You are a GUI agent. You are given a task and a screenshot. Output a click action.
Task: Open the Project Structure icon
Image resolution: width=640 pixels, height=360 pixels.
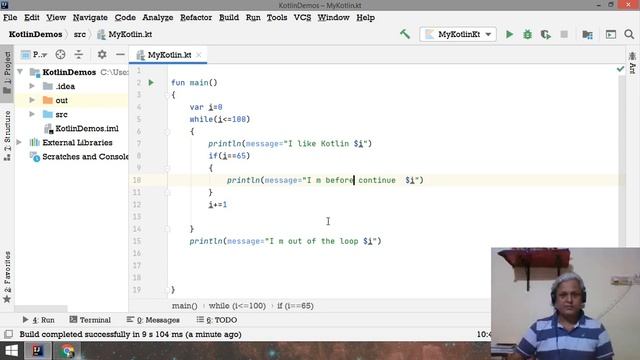point(587,34)
